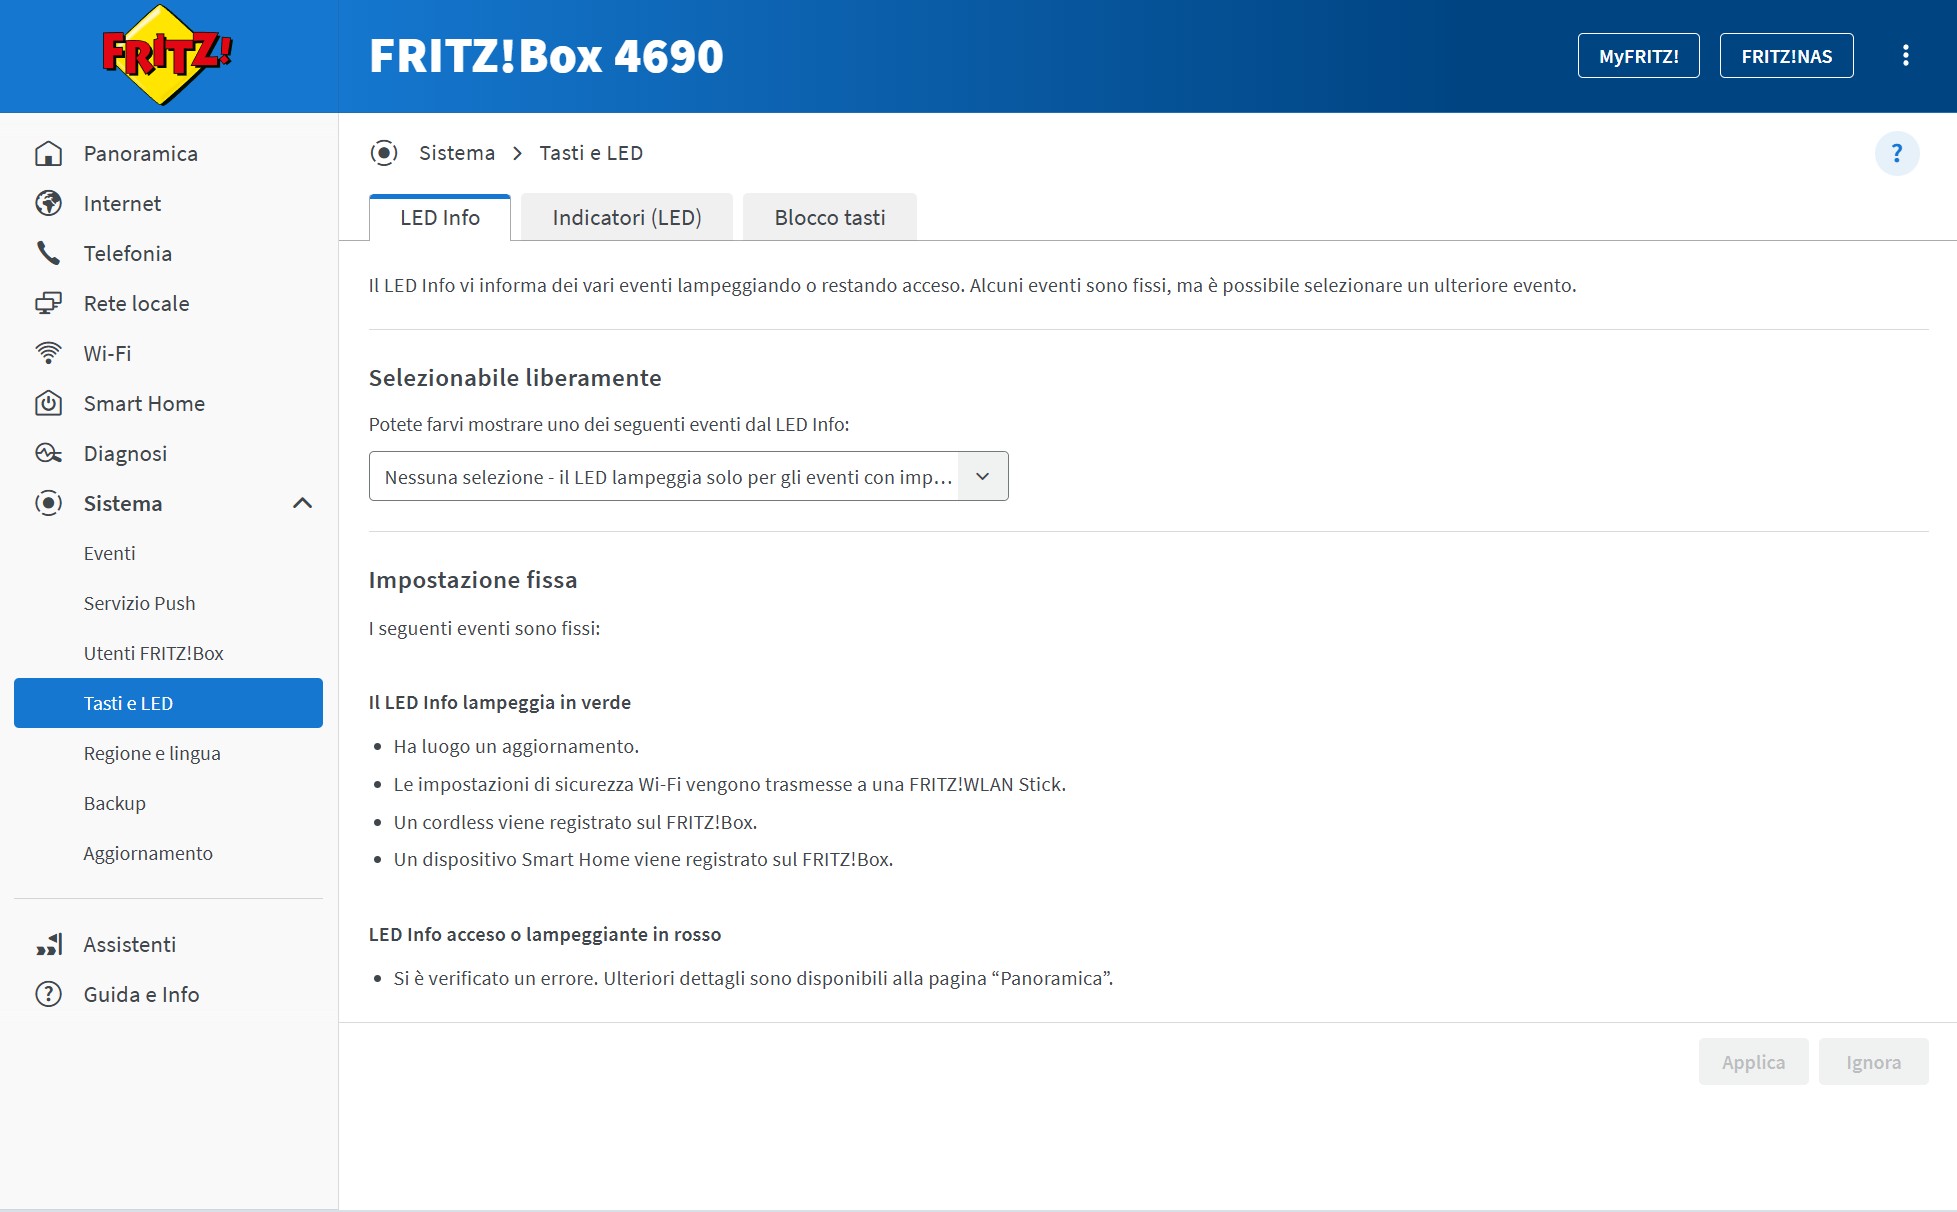Click the Sistema breadcrumb link
Viewport: 1957px width, 1212px height.
[x=457, y=153]
